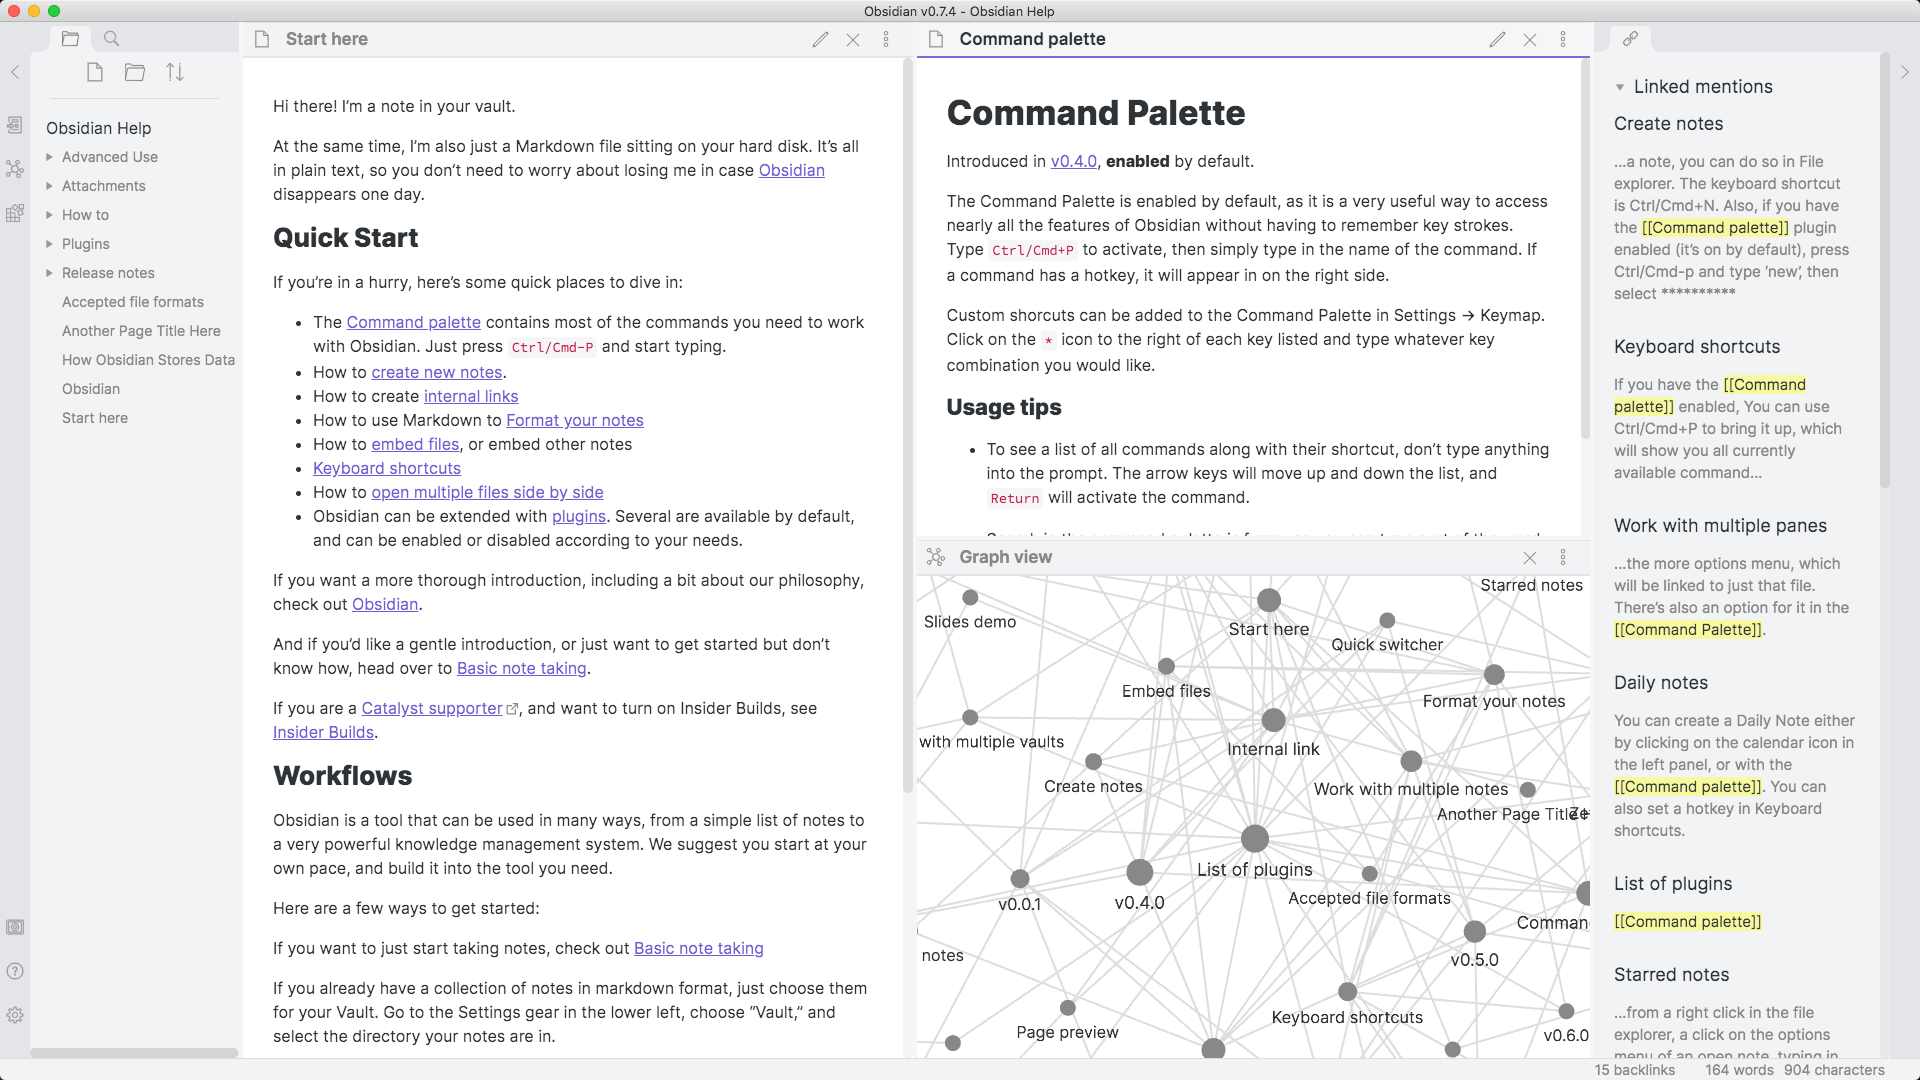Toggle Linked mentions panel visibility
Viewport: 1920px width, 1080px height.
[x=1619, y=86]
